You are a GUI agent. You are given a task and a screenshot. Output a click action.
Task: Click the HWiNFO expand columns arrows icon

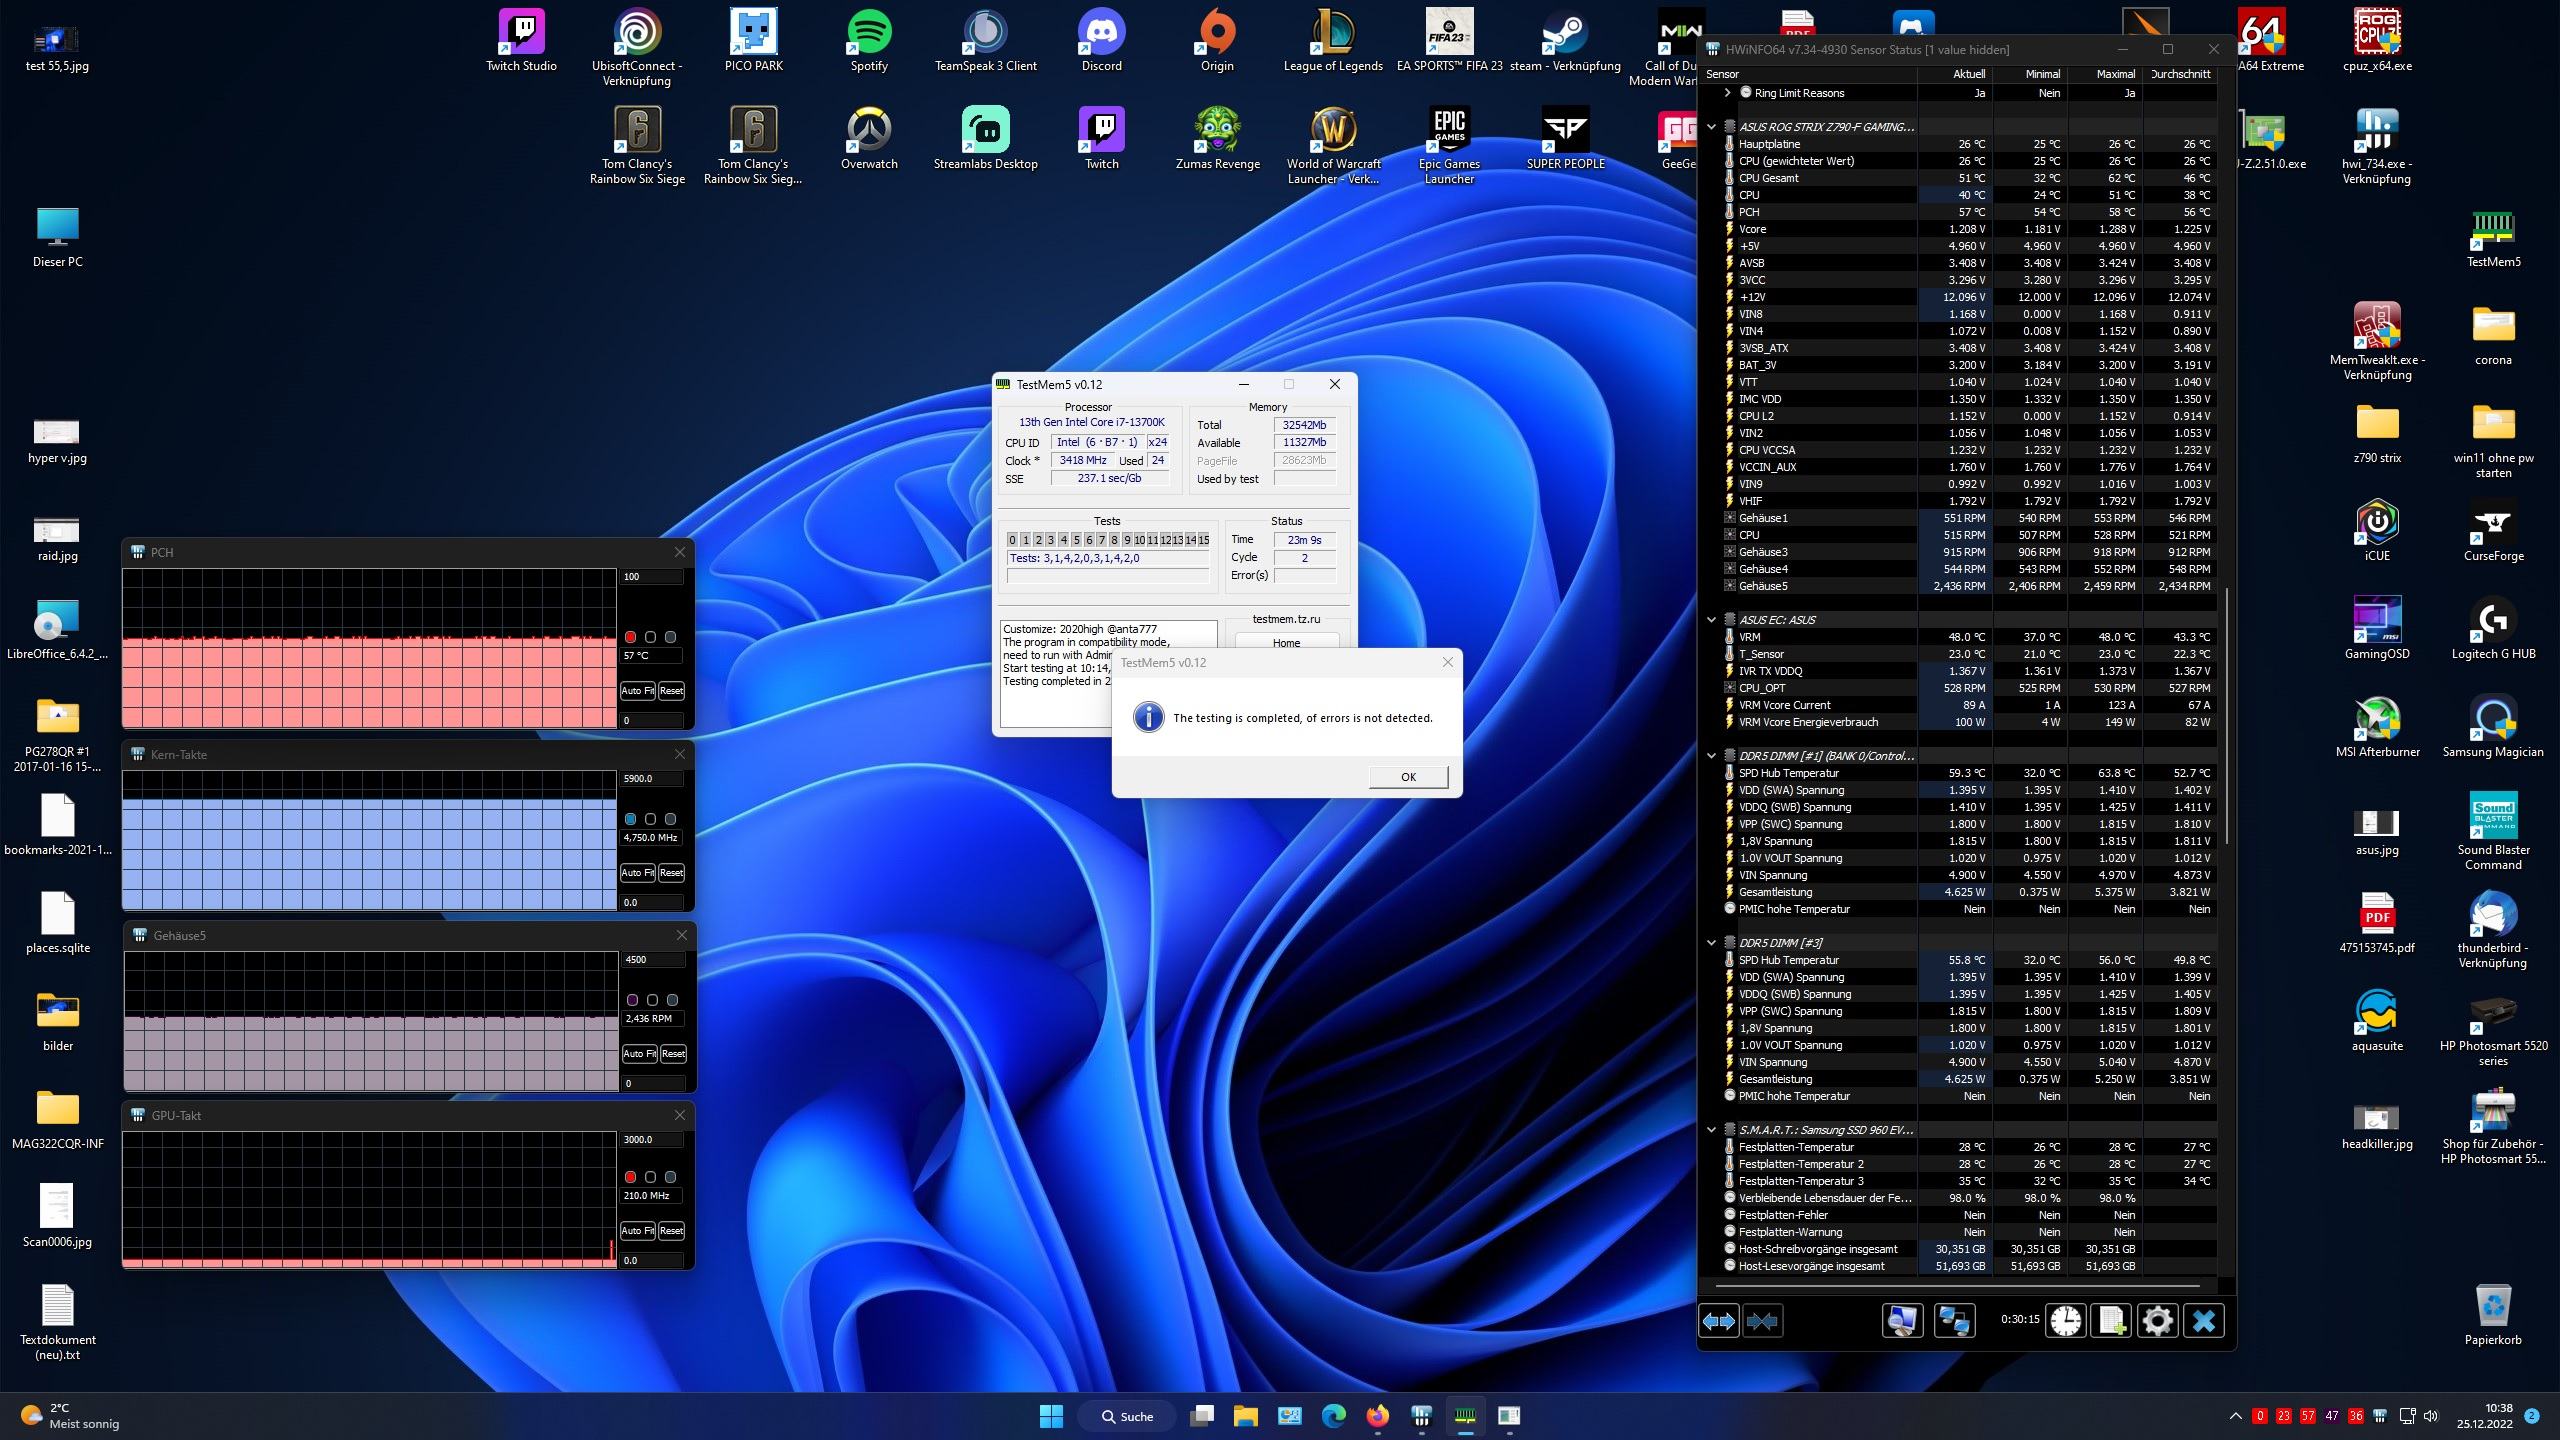(x=1718, y=1321)
